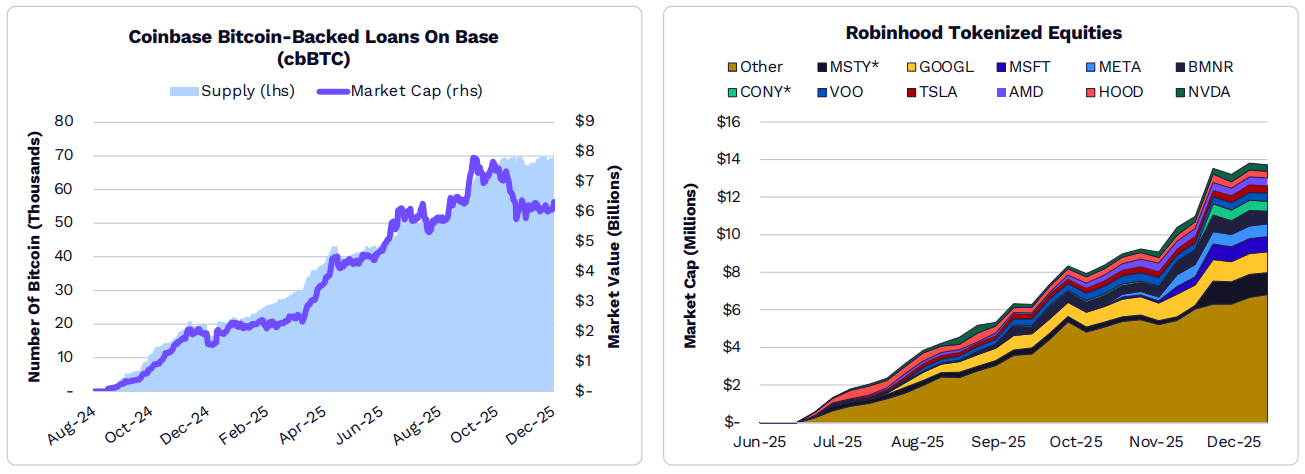Click the Number Of Bitcoin axis title
The image size is (1305, 474).
pyautogui.click(x=35, y=257)
